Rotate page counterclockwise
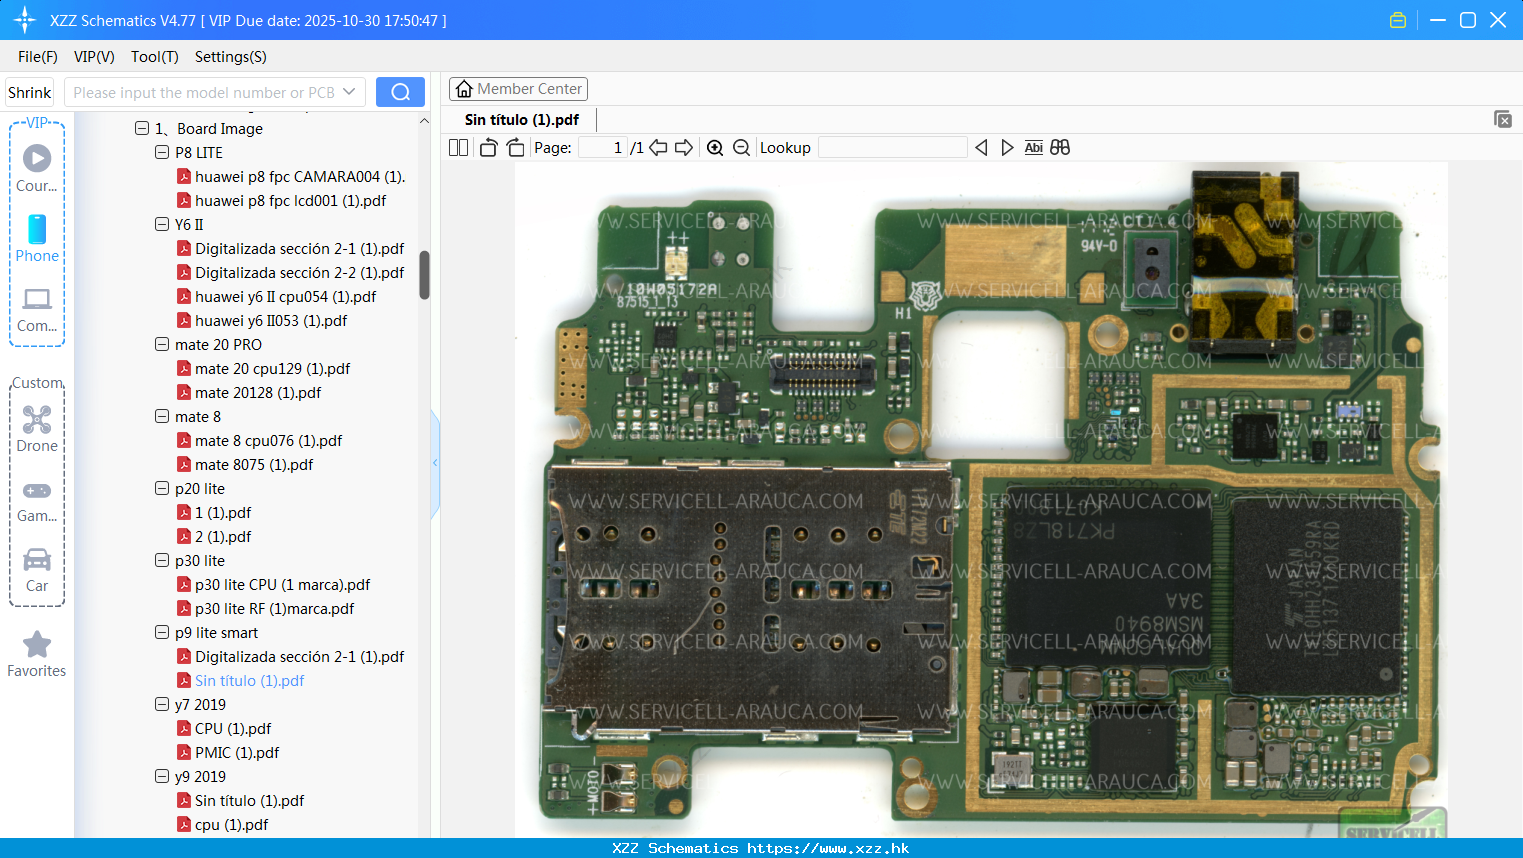Image resolution: width=1523 pixels, height=858 pixels. click(488, 148)
